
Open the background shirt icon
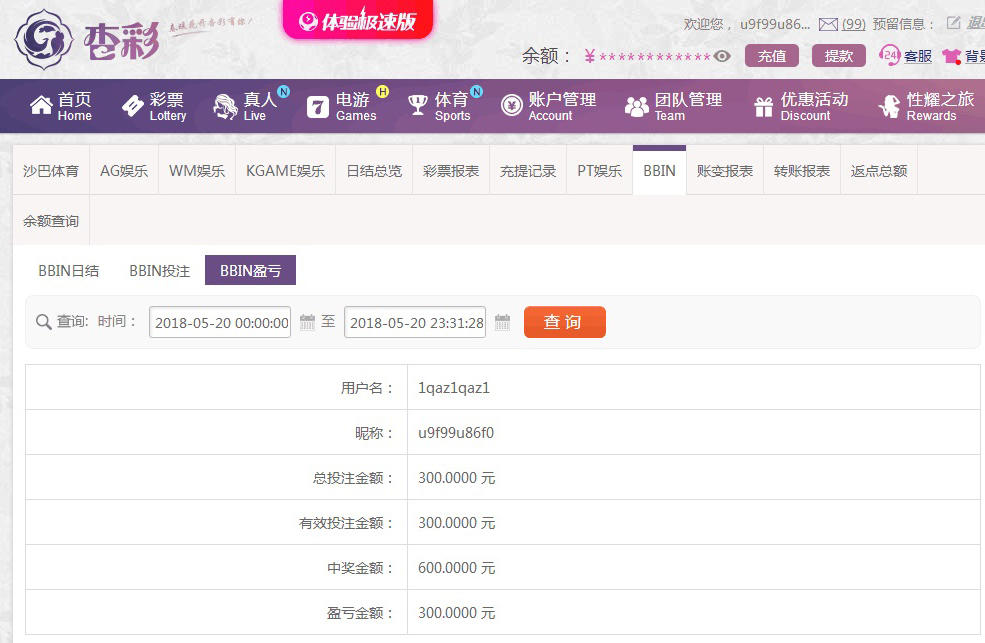click(951, 57)
